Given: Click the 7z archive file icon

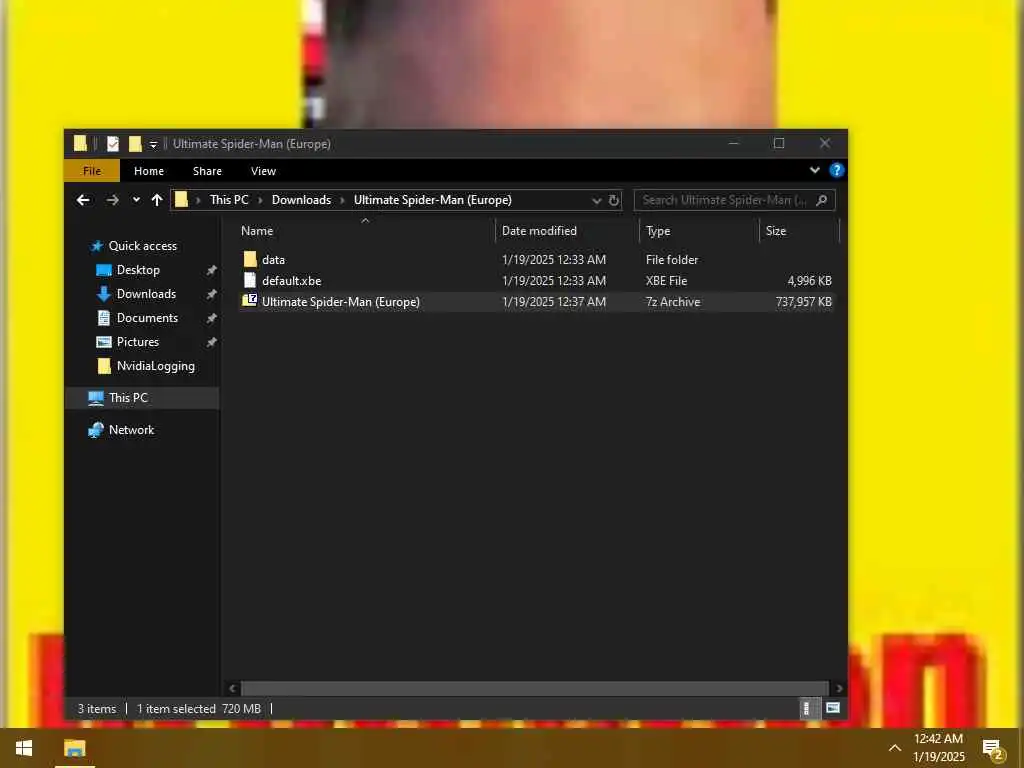Looking at the screenshot, I should coord(249,300).
